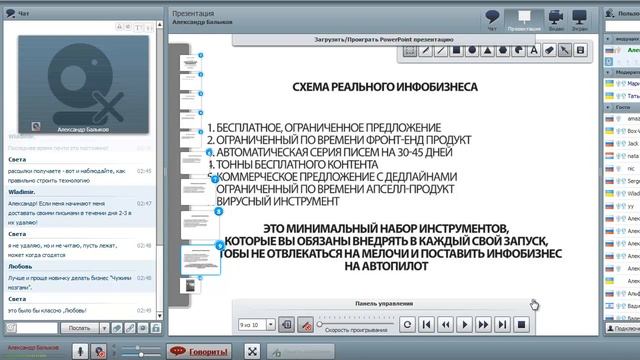This screenshot has height=360, width=640.
Task: Select the text 'A' tool
Action: pos(534,51)
